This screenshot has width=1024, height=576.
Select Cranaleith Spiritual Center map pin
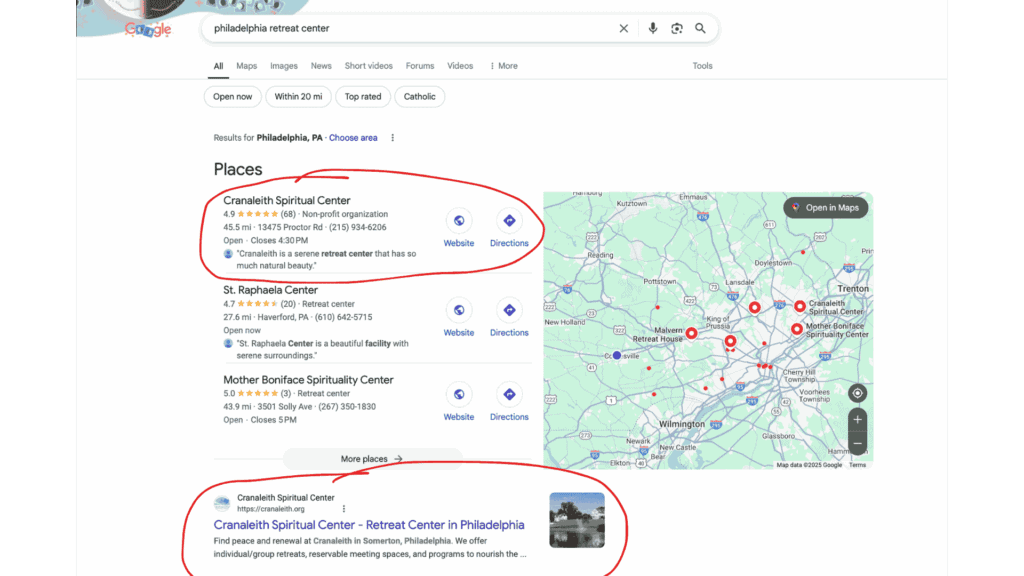(800, 306)
